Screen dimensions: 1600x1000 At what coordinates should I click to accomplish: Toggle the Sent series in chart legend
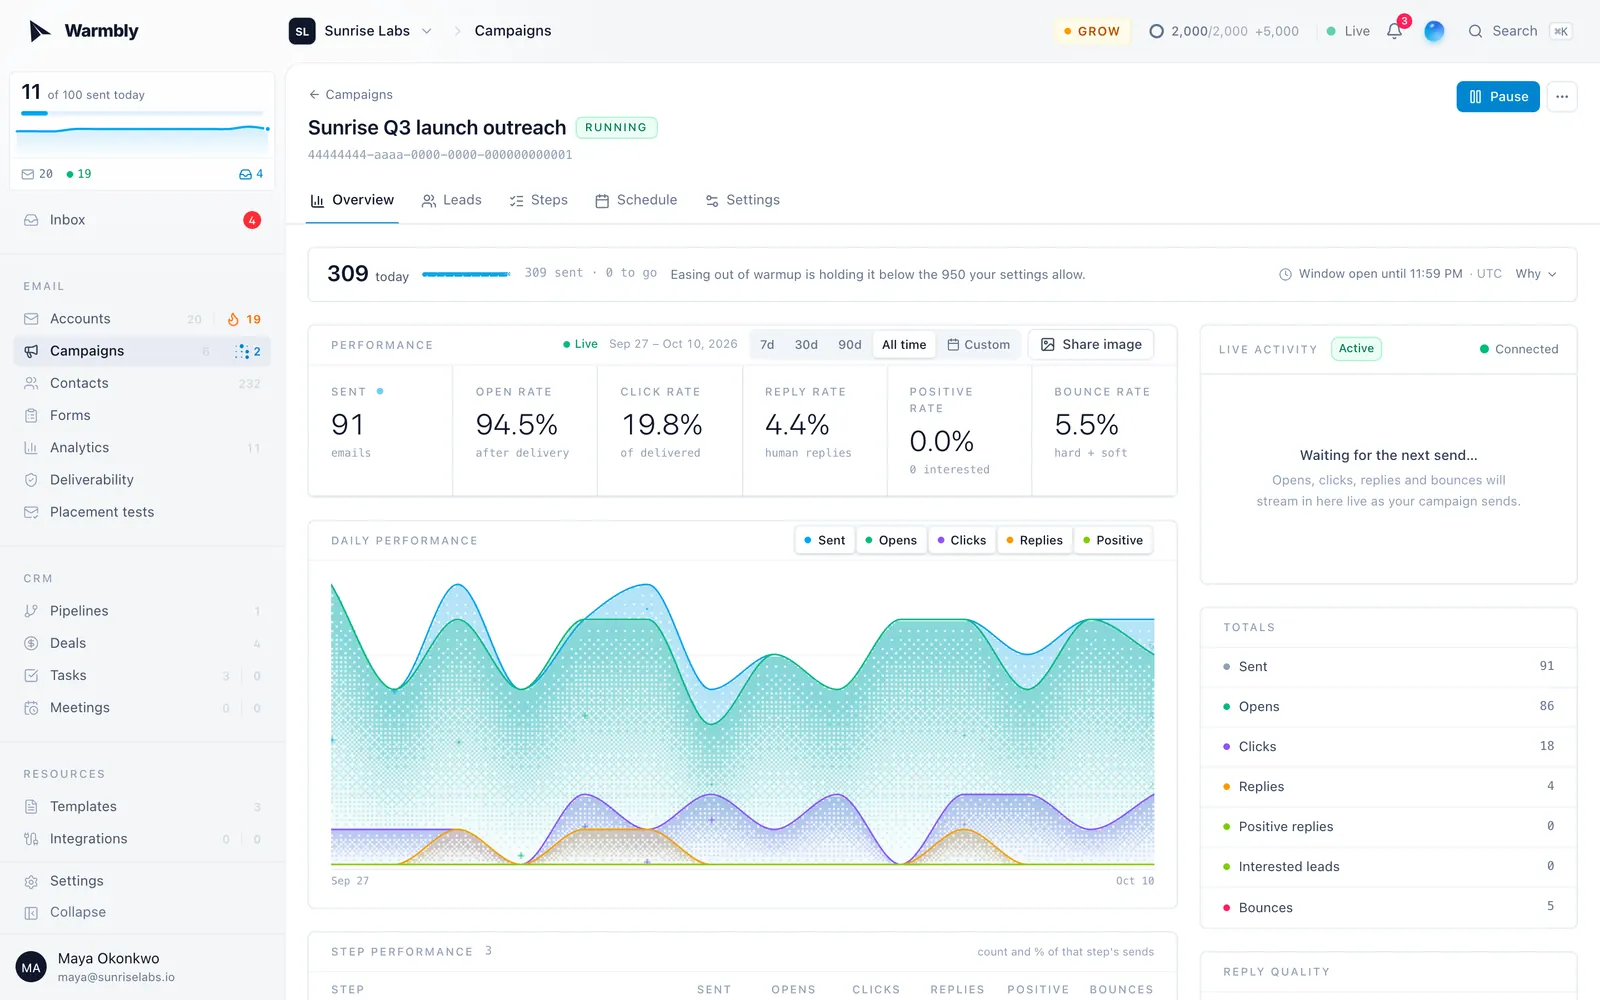824,540
